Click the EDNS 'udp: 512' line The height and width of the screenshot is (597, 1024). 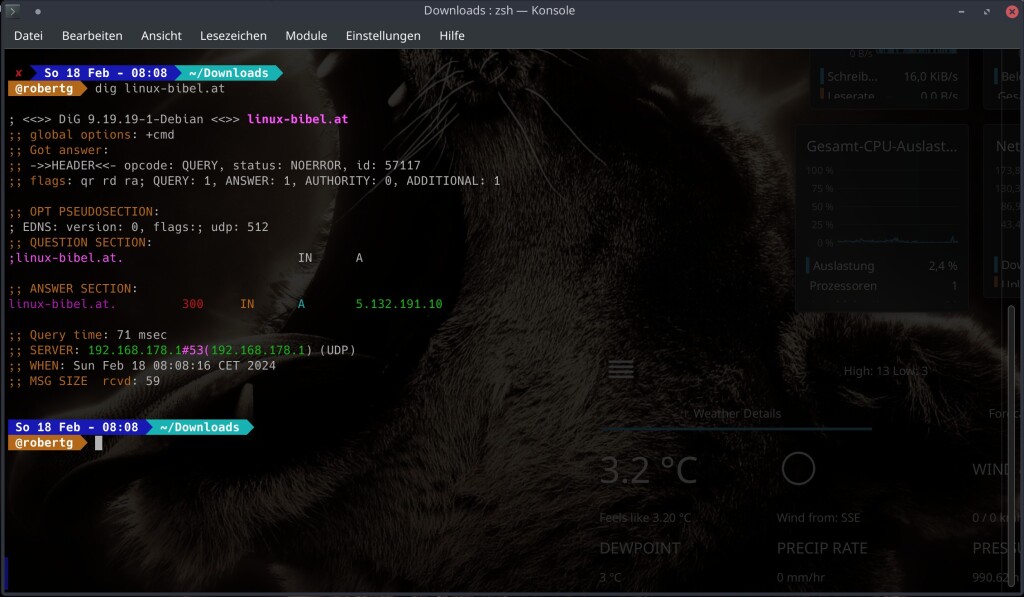click(138, 227)
